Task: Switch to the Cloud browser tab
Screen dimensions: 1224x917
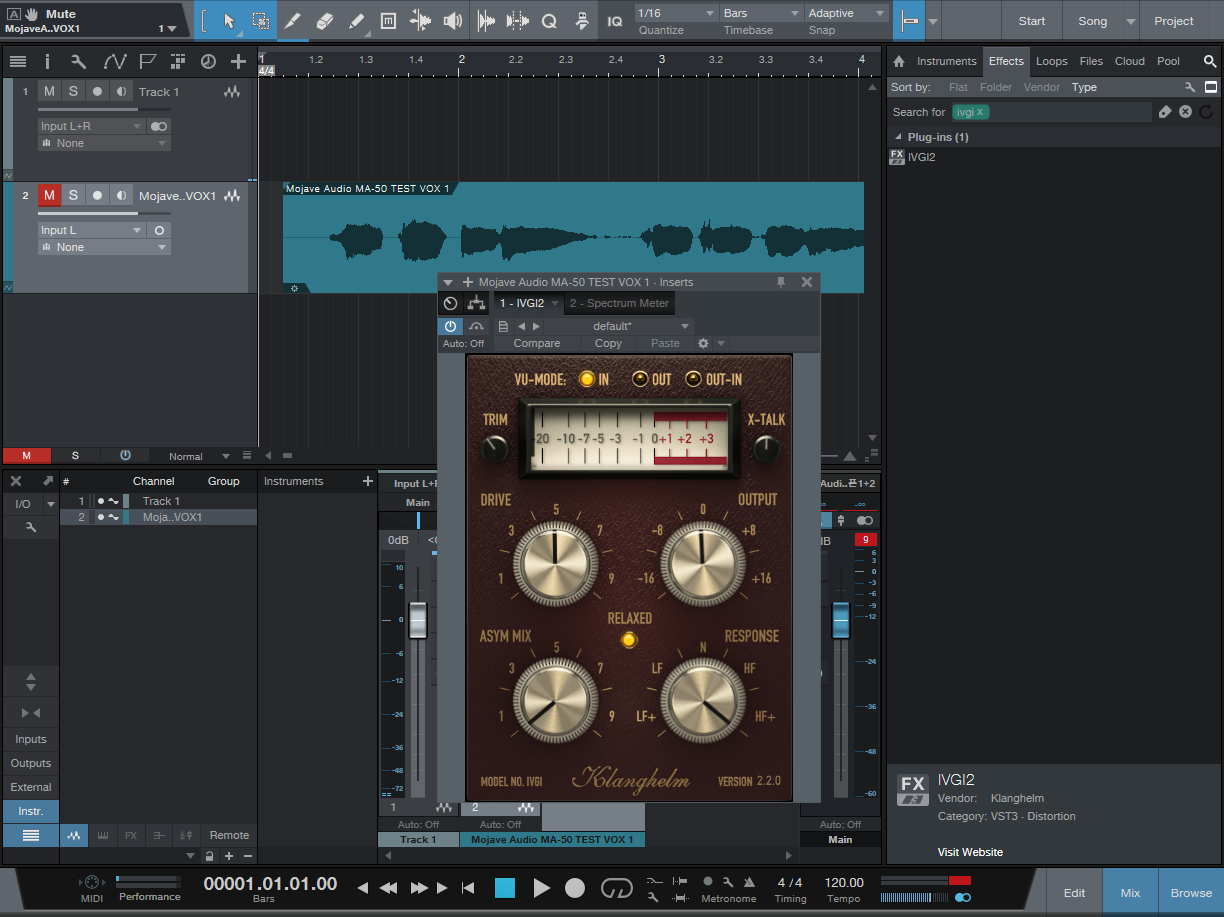Action: [x=1129, y=61]
